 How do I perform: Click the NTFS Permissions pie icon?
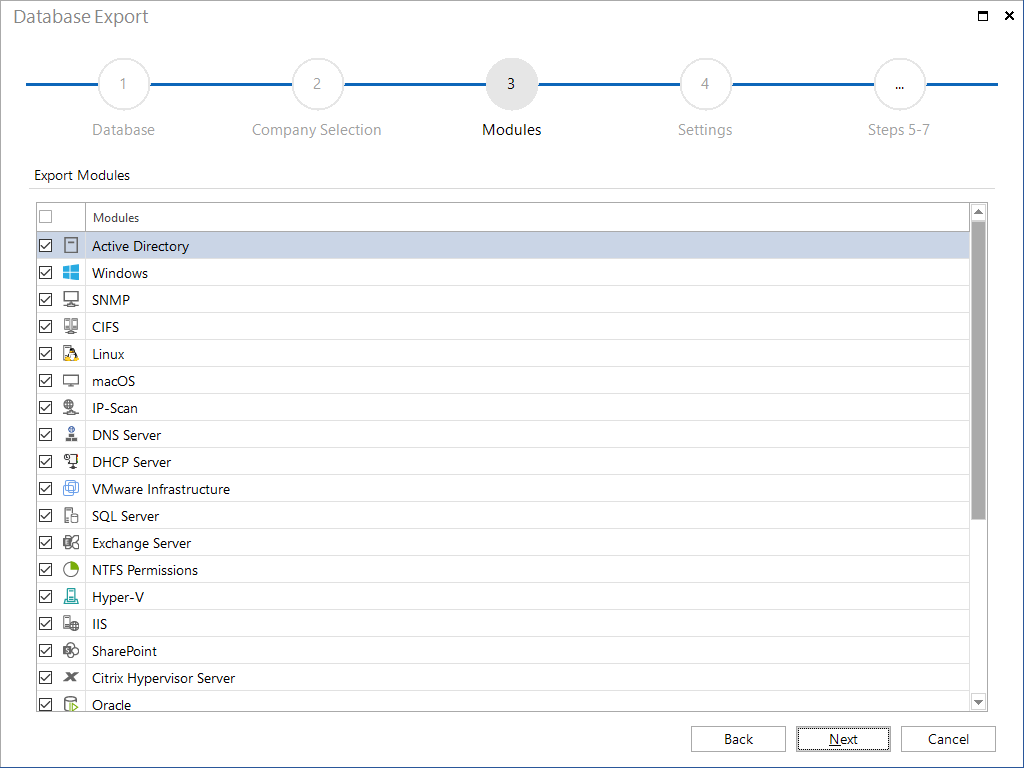[x=71, y=569]
